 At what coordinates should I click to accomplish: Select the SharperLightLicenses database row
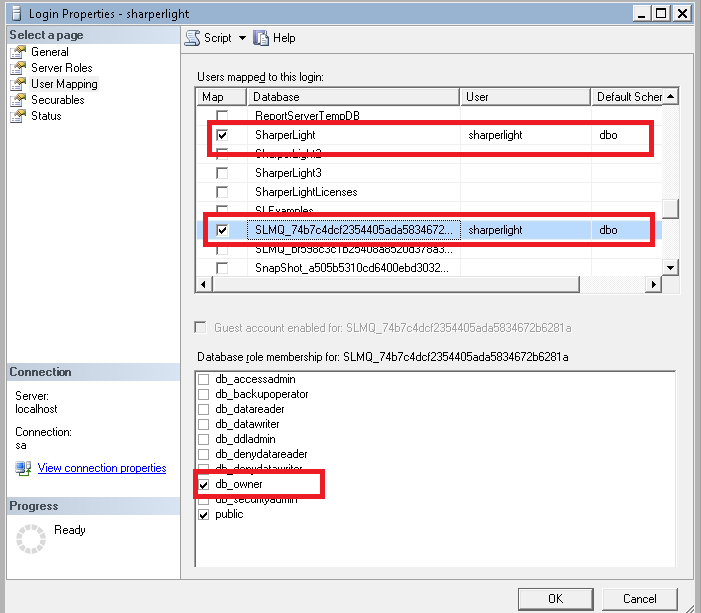(429, 192)
